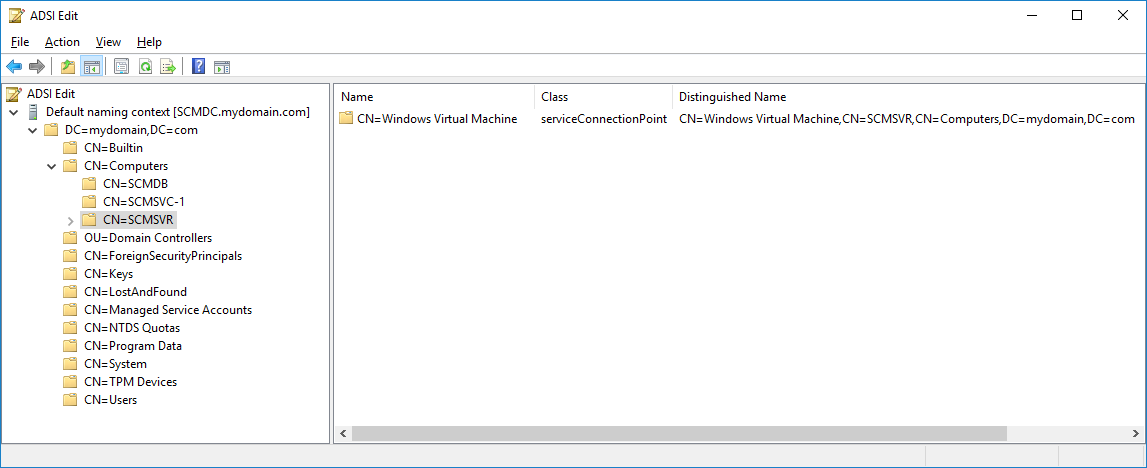Select CN=Keys container

point(108,273)
